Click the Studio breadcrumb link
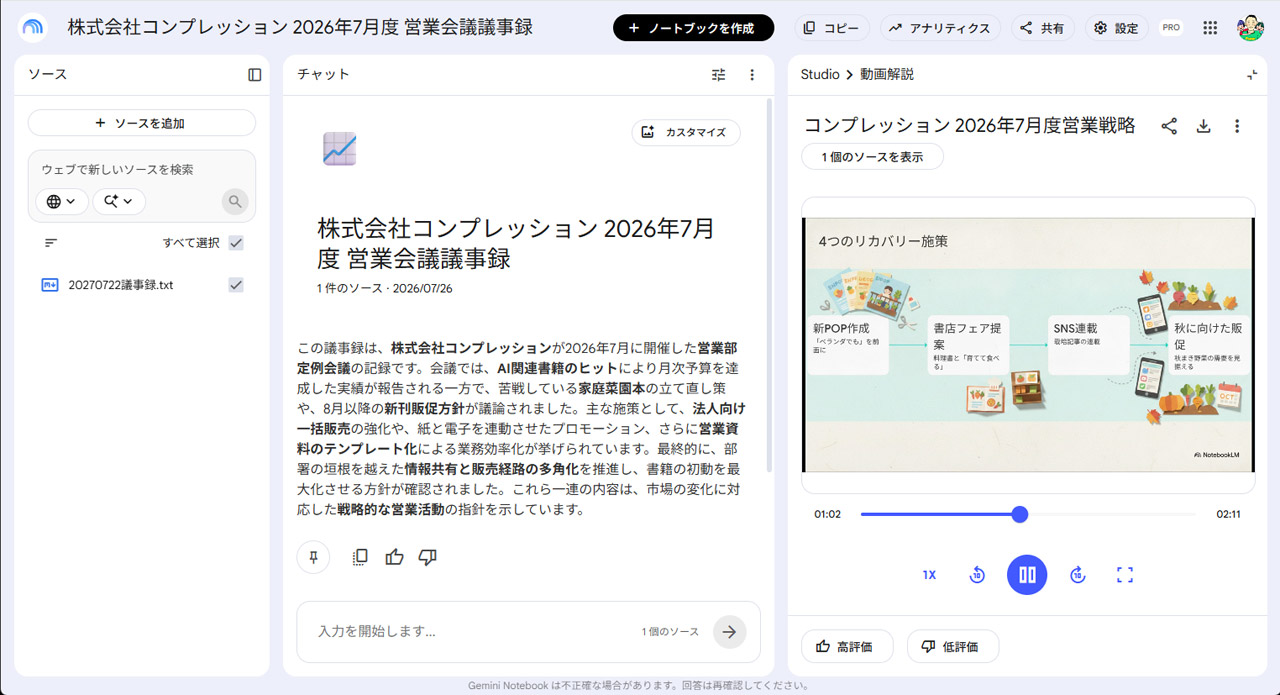Screen dimensions: 1280x695 pyautogui.click(x=820, y=75)
